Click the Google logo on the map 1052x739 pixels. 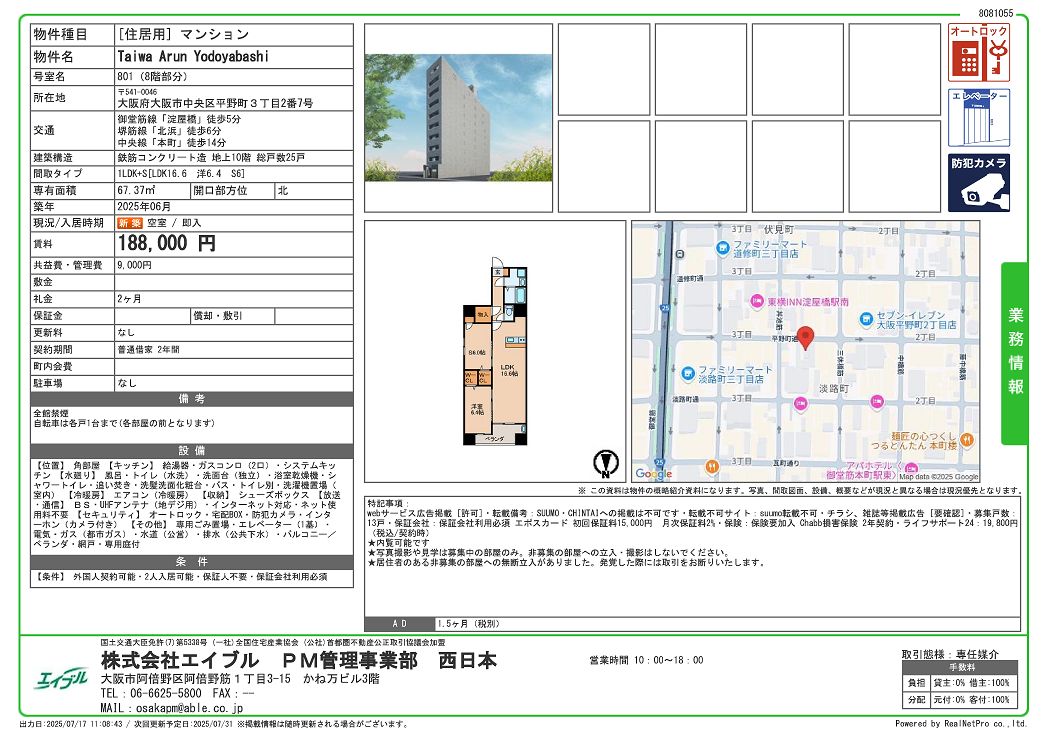click(x=653, y=474)
